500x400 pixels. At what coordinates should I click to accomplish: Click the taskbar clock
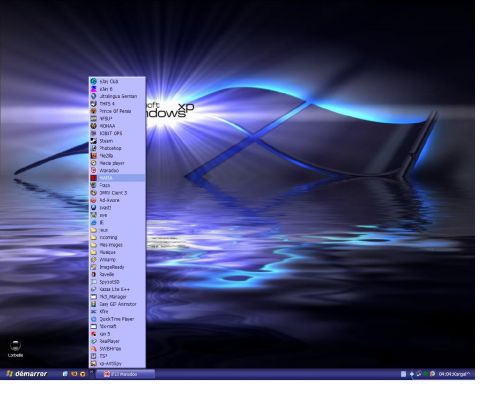click(454, 374)
